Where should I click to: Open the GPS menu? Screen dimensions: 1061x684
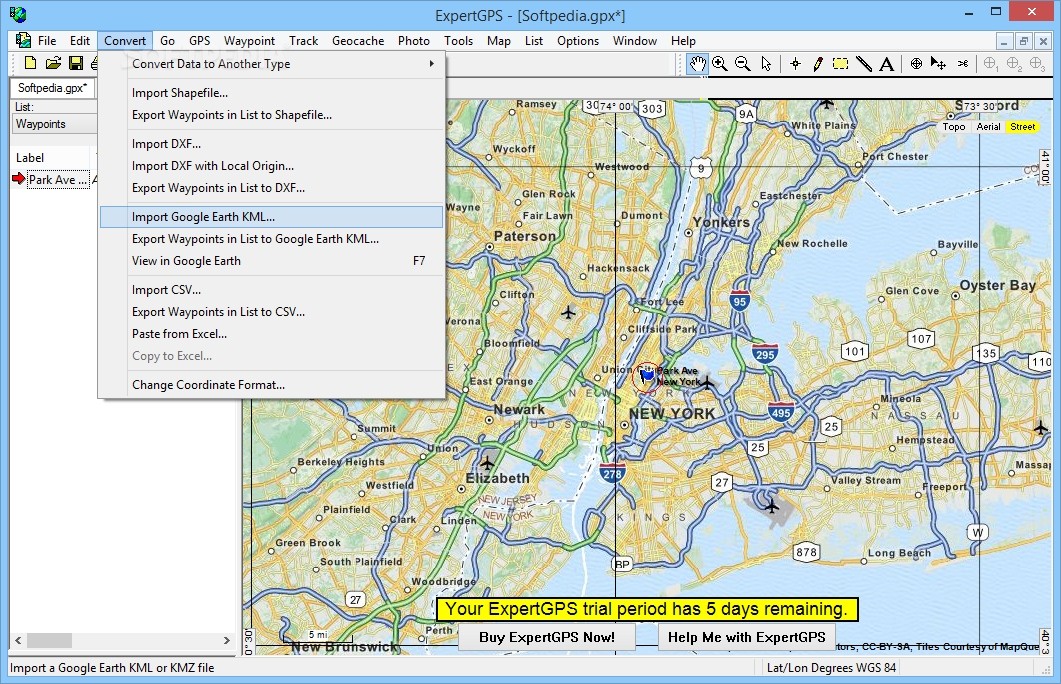(200, 41)
